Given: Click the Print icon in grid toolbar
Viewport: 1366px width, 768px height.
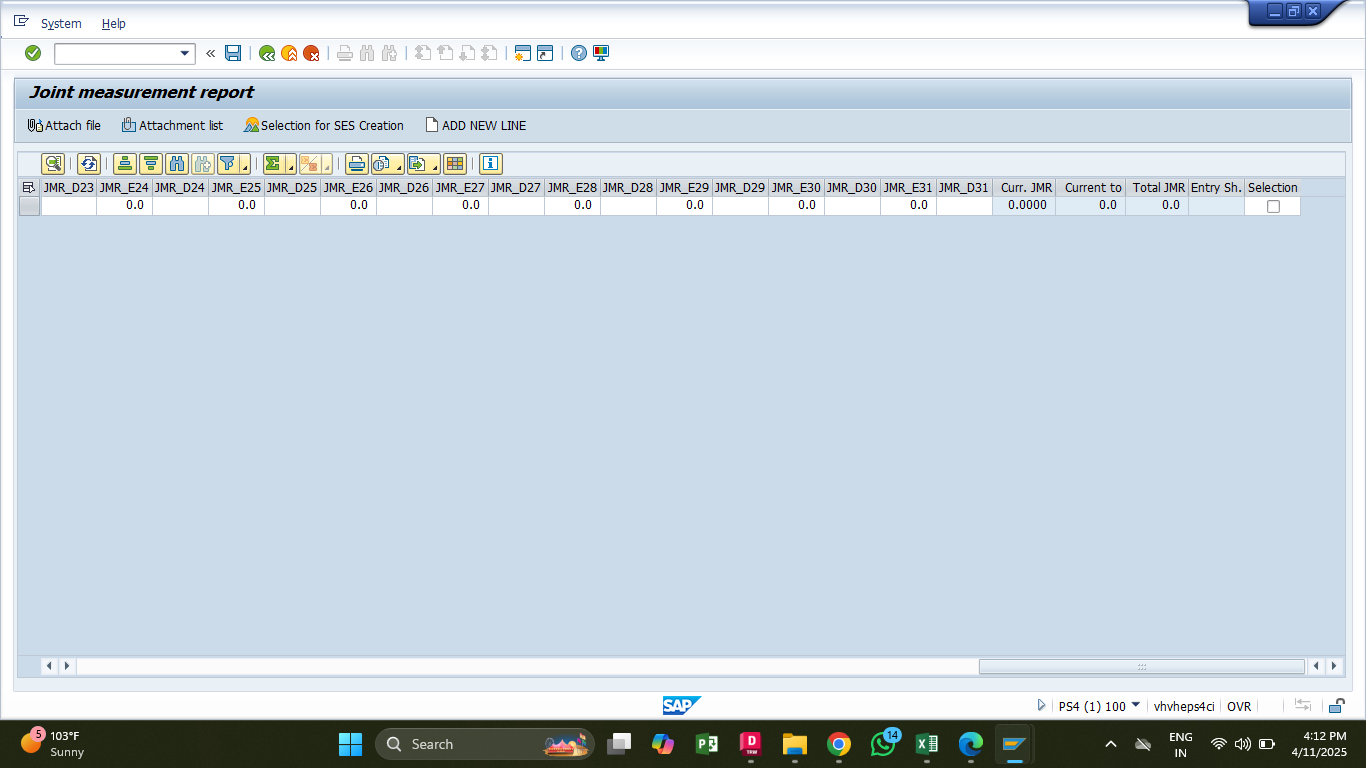Looking at the screenshot, I should [357, 164].
